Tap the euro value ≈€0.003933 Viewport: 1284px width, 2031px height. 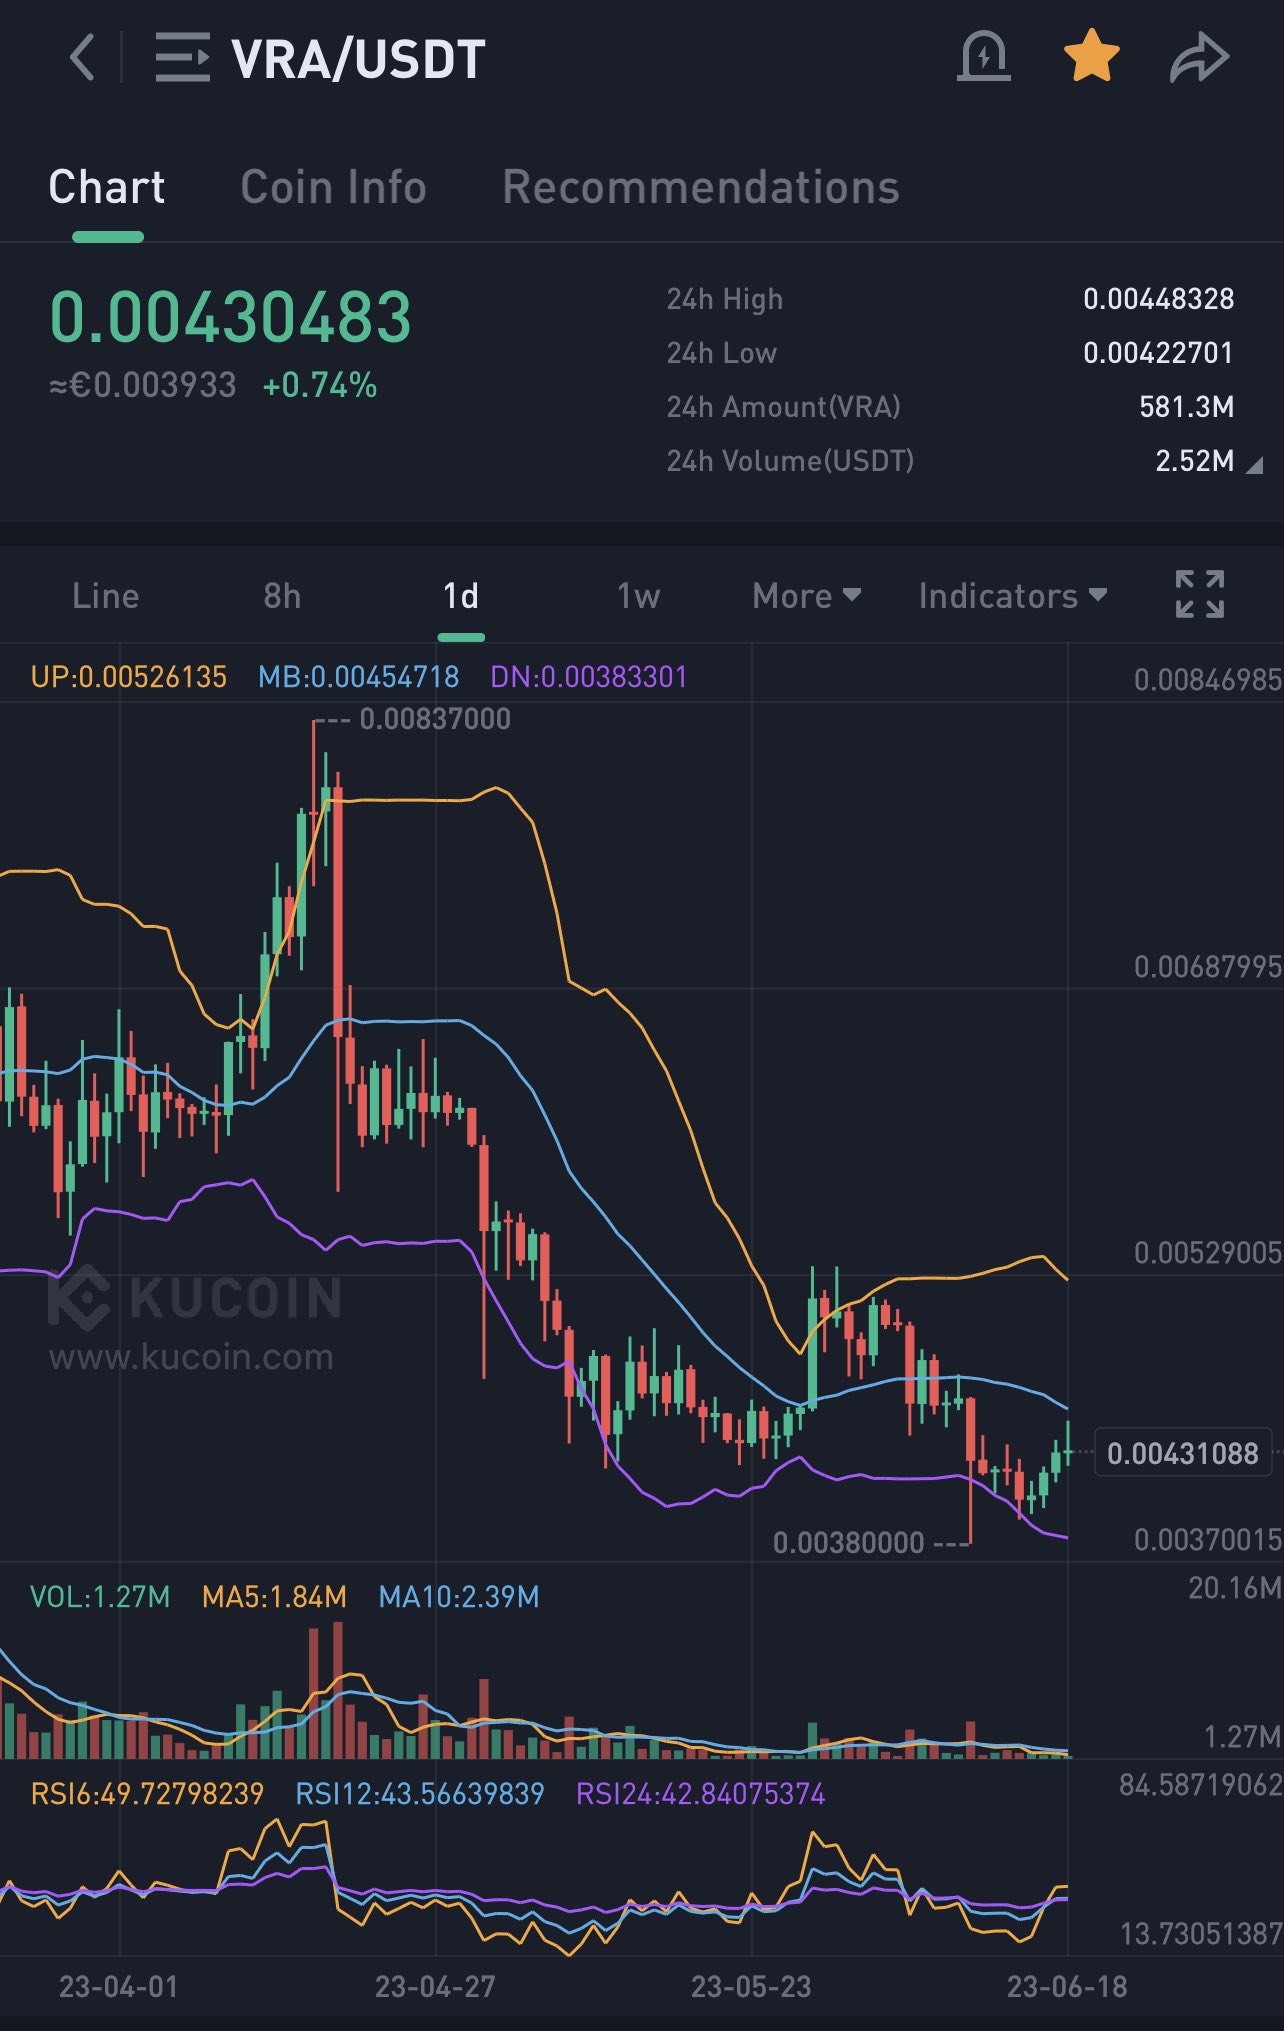(142, 385)
